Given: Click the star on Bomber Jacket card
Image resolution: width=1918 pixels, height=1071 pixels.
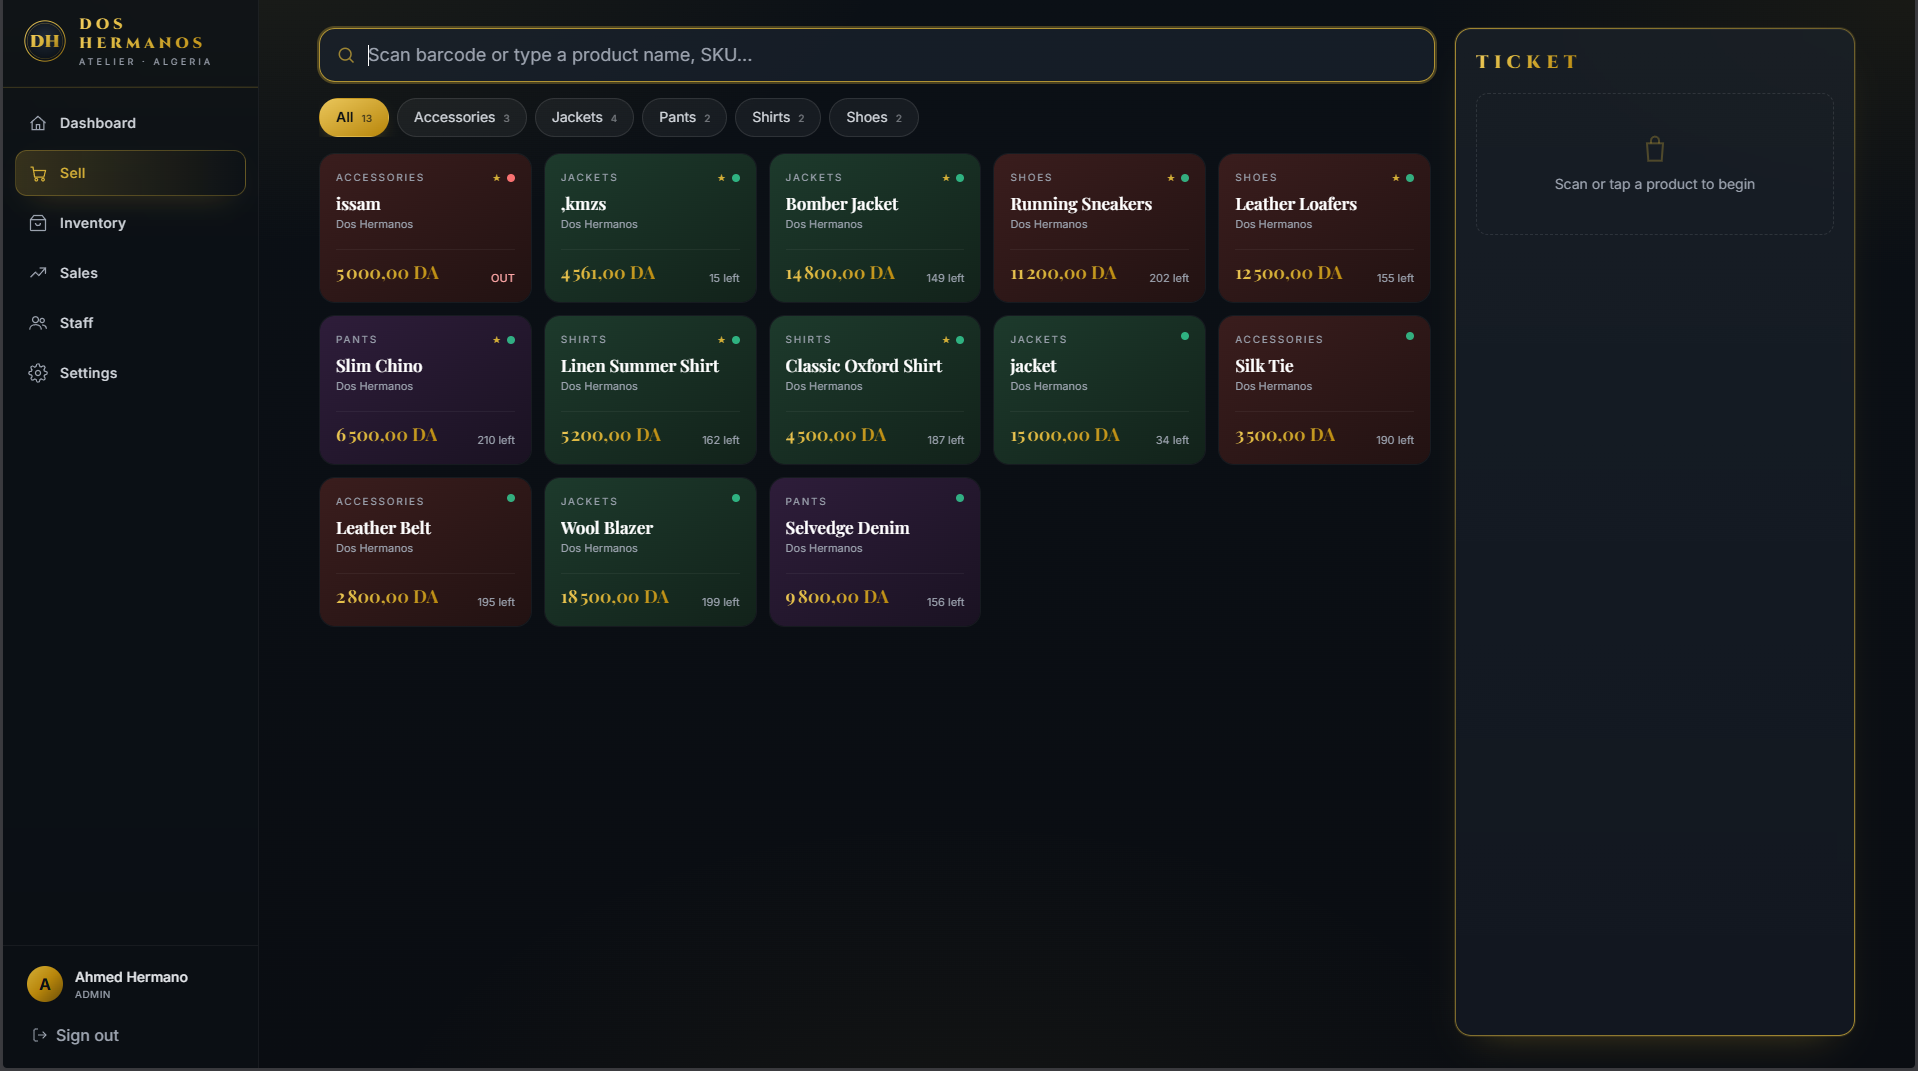Looking at the screenshot, I should point(946,178).
